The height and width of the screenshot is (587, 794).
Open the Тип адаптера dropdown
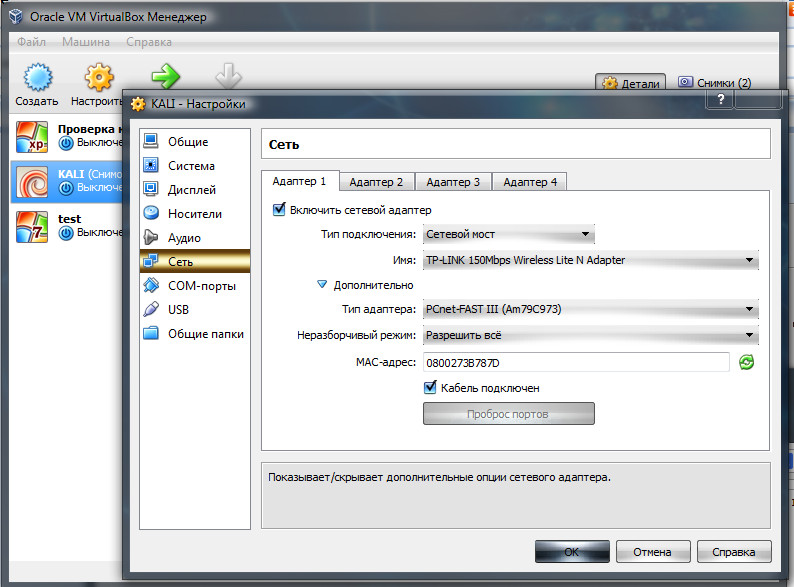(590, 309)
